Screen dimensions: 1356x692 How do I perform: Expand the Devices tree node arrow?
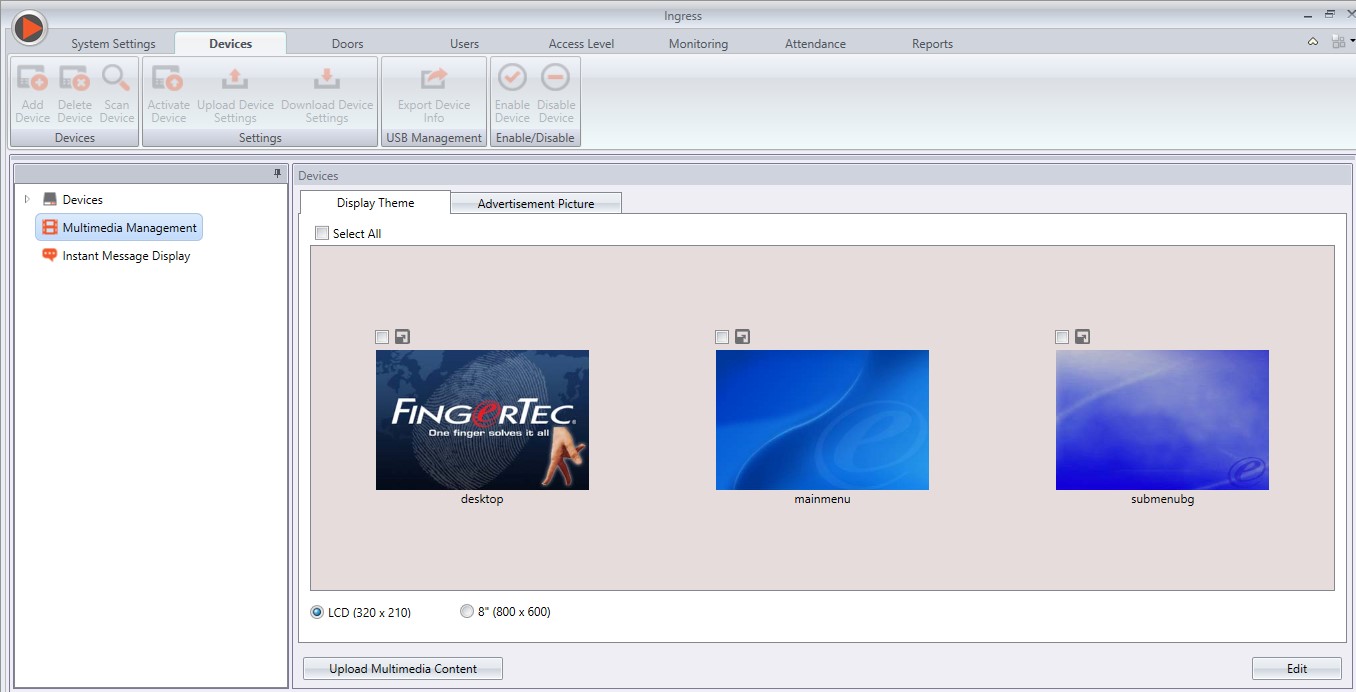coord(27,200)
